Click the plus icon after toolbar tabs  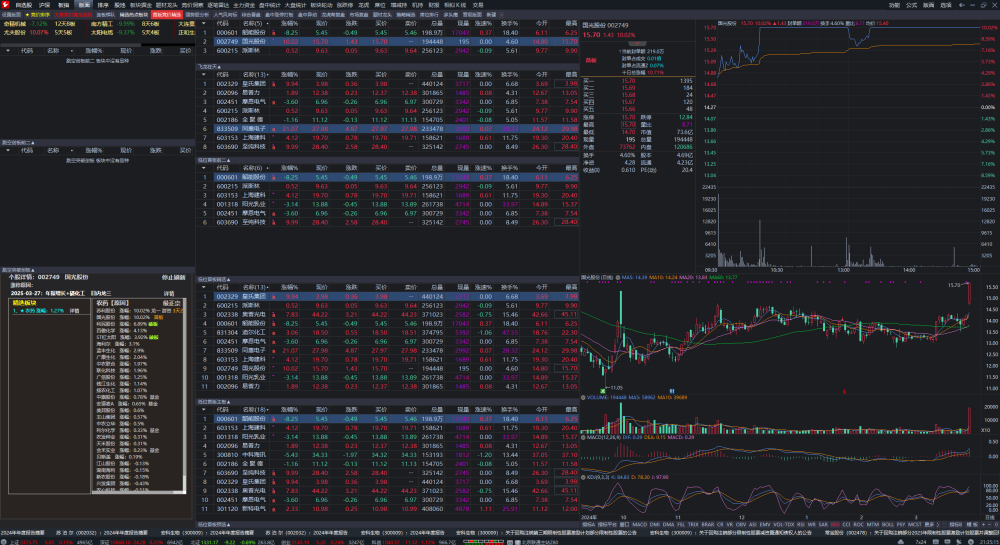502,14
